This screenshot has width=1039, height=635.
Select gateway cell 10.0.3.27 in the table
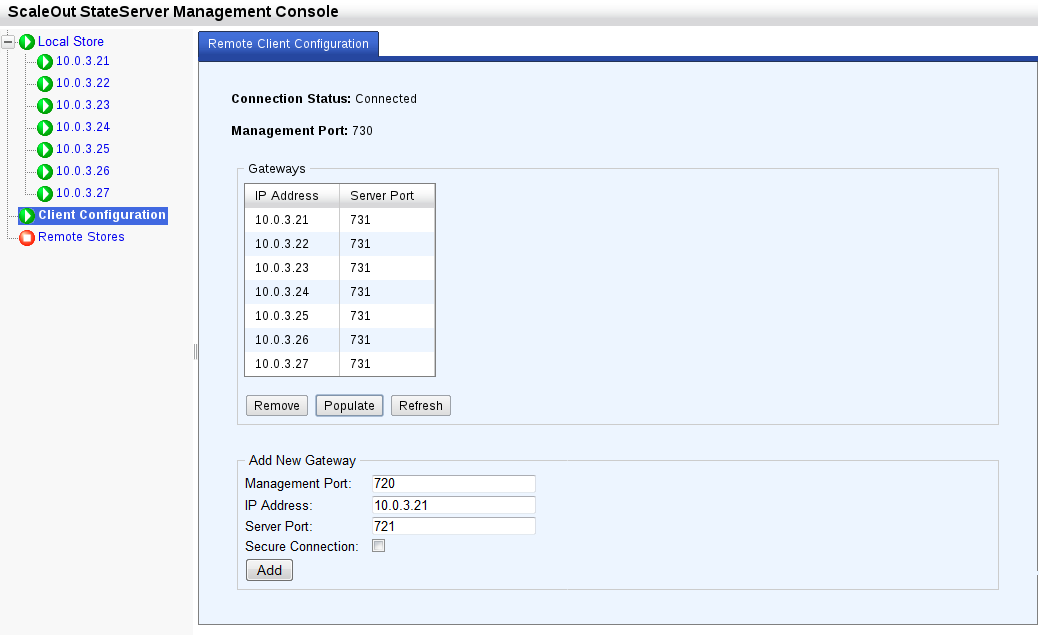point(292,363)
